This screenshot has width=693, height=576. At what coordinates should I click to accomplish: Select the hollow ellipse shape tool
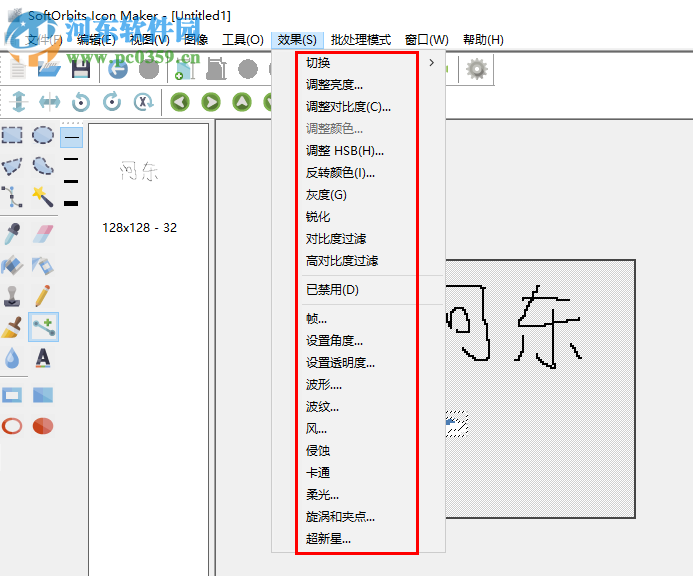[12, 426]
